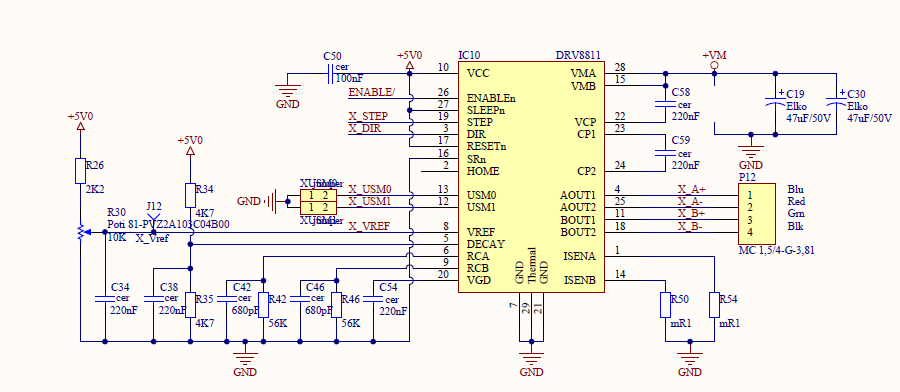Select the Blu wire color label
This screenshot has height=392, width=900.
pyautogui.click(x=796, y=189)
